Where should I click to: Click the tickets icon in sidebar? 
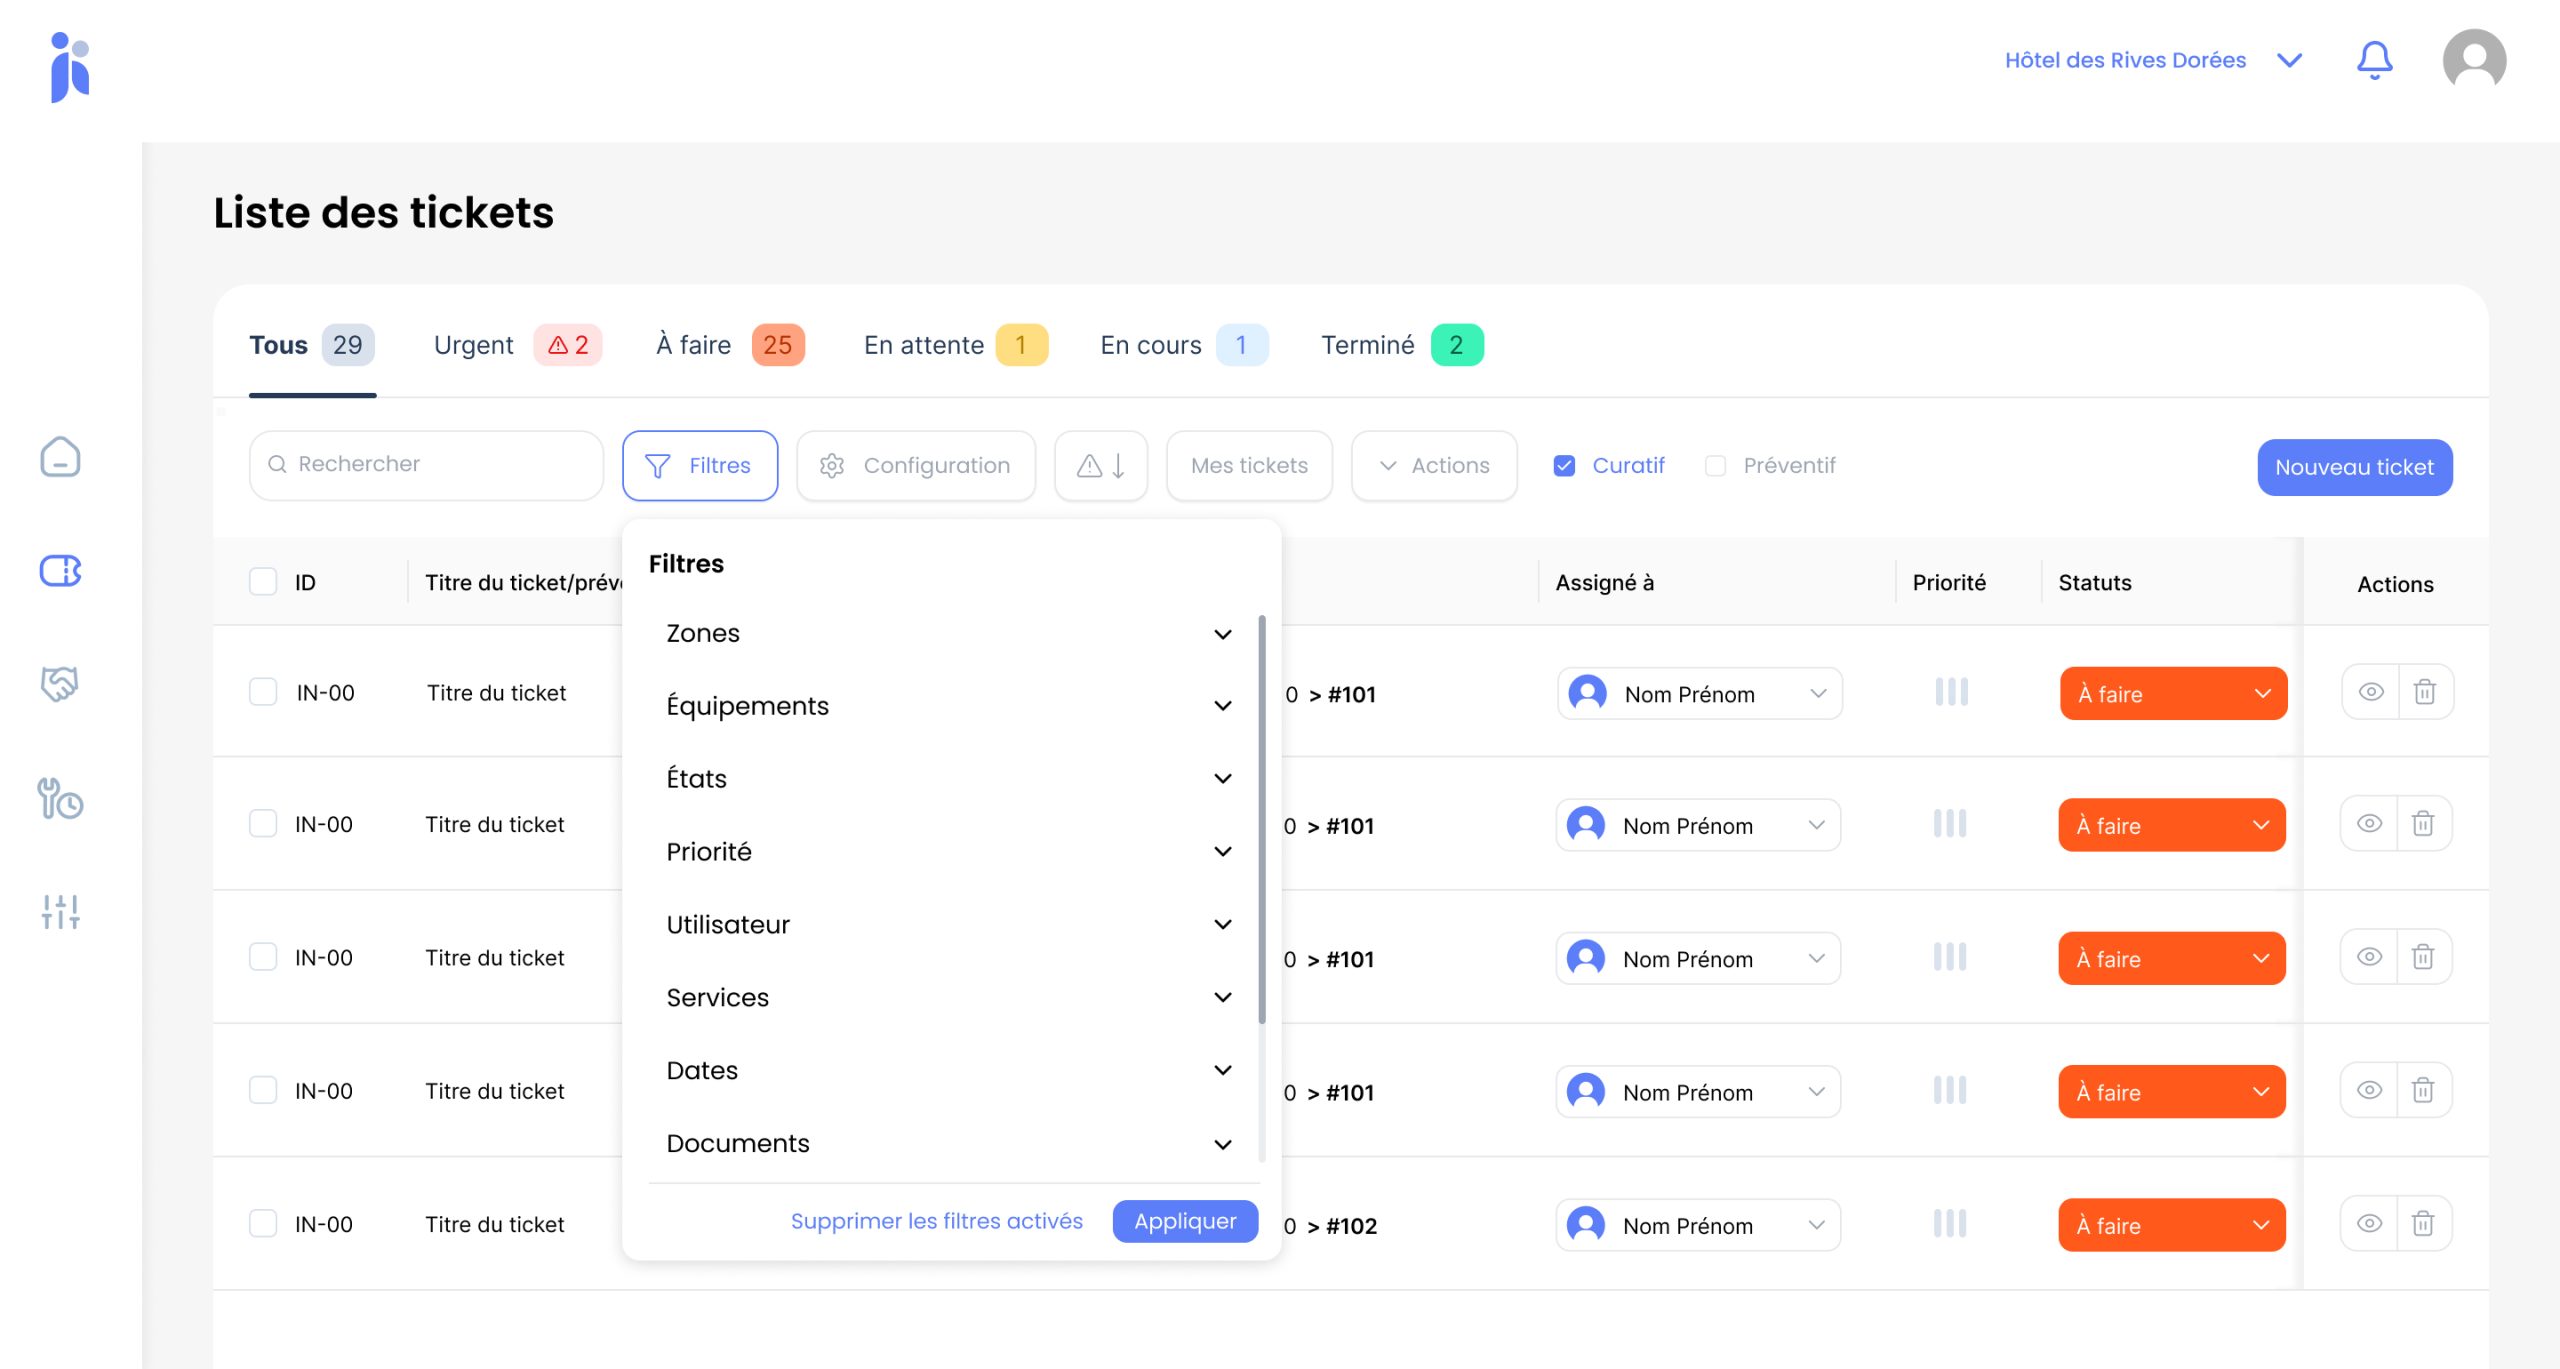60,571
